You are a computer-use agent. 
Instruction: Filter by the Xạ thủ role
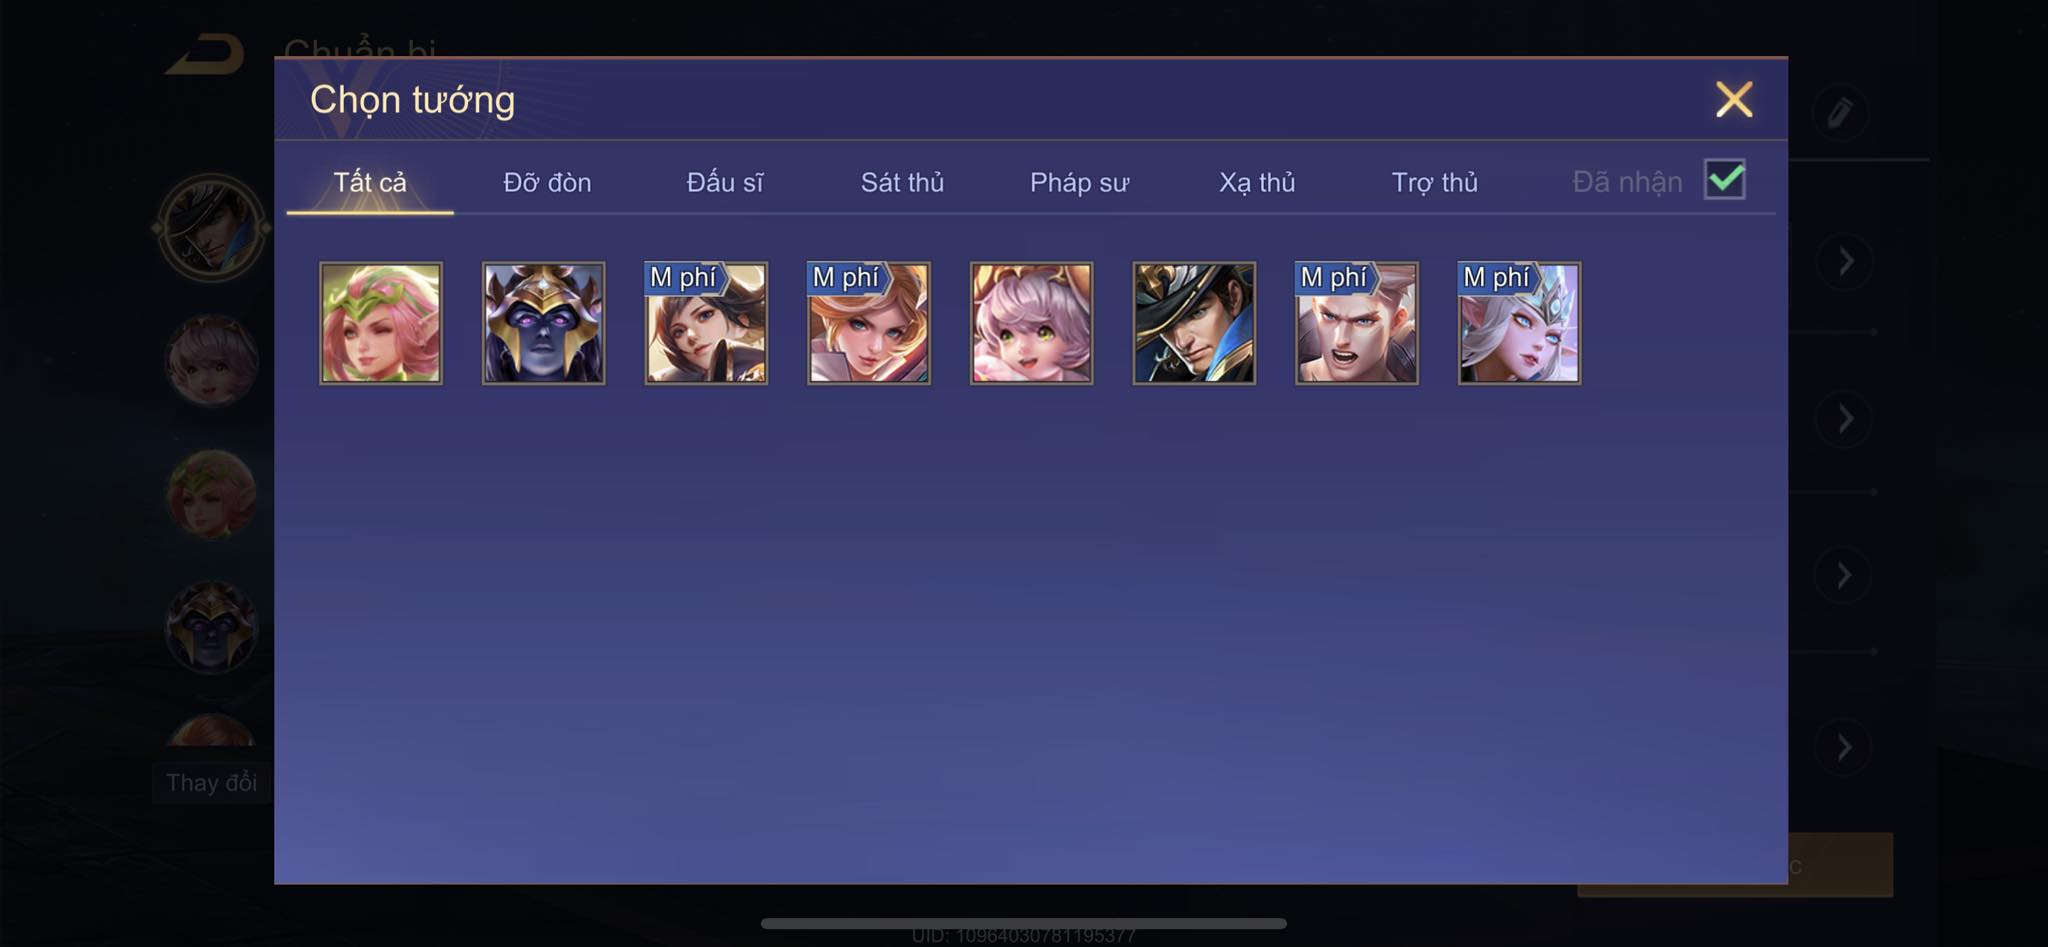[x=1257, y=182]
